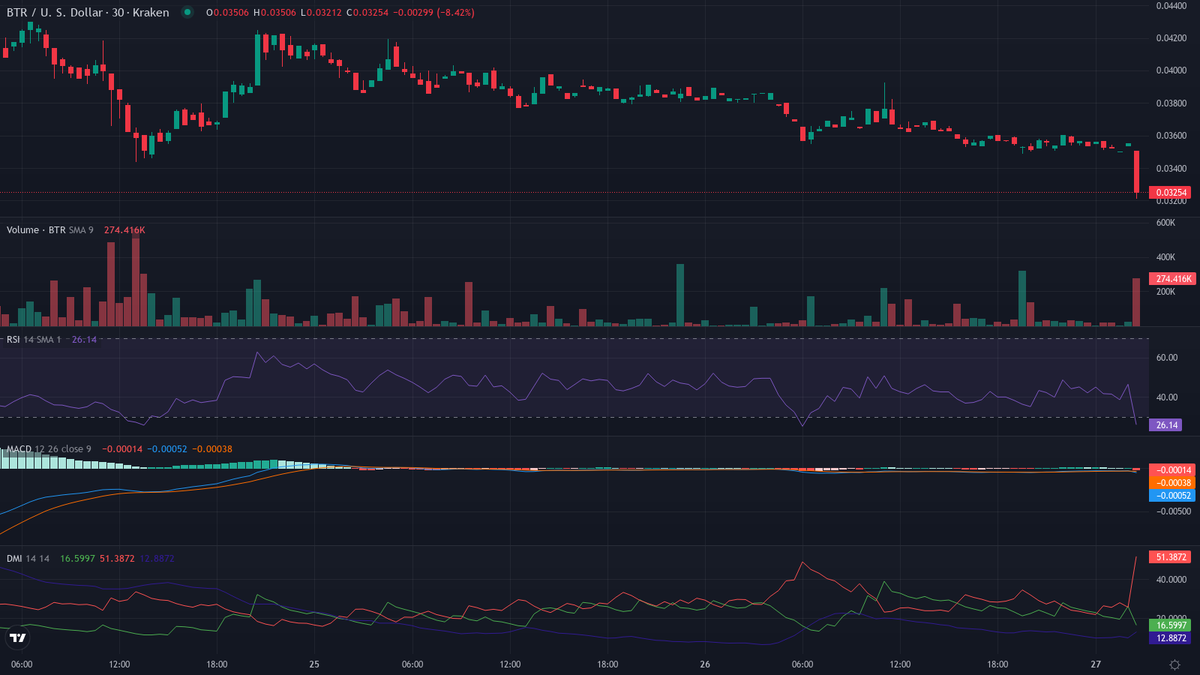The height and width of the screenshot is (675, 1200).
Task: Click the blue -0.00052 value in MACD legend
Action: (x=167, y=449)
